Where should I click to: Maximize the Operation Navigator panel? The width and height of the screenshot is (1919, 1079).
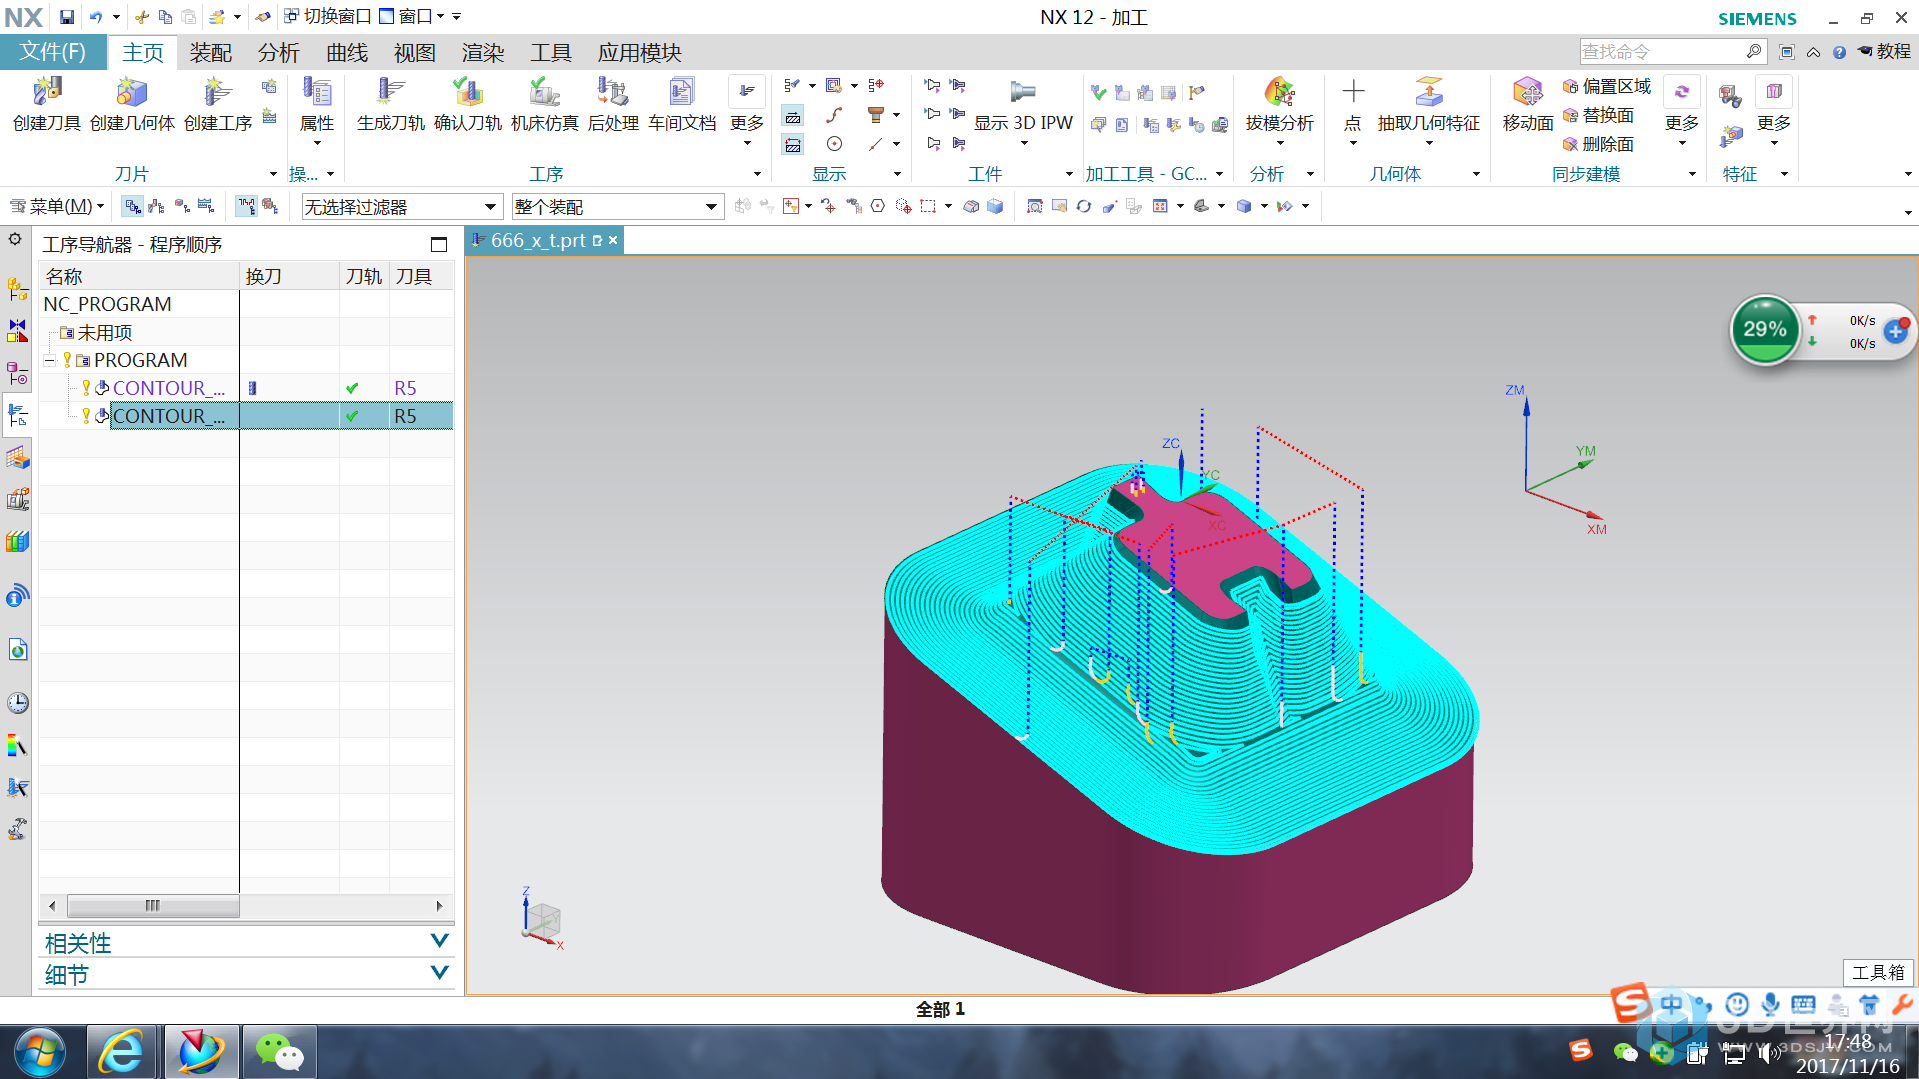point(438,244)
